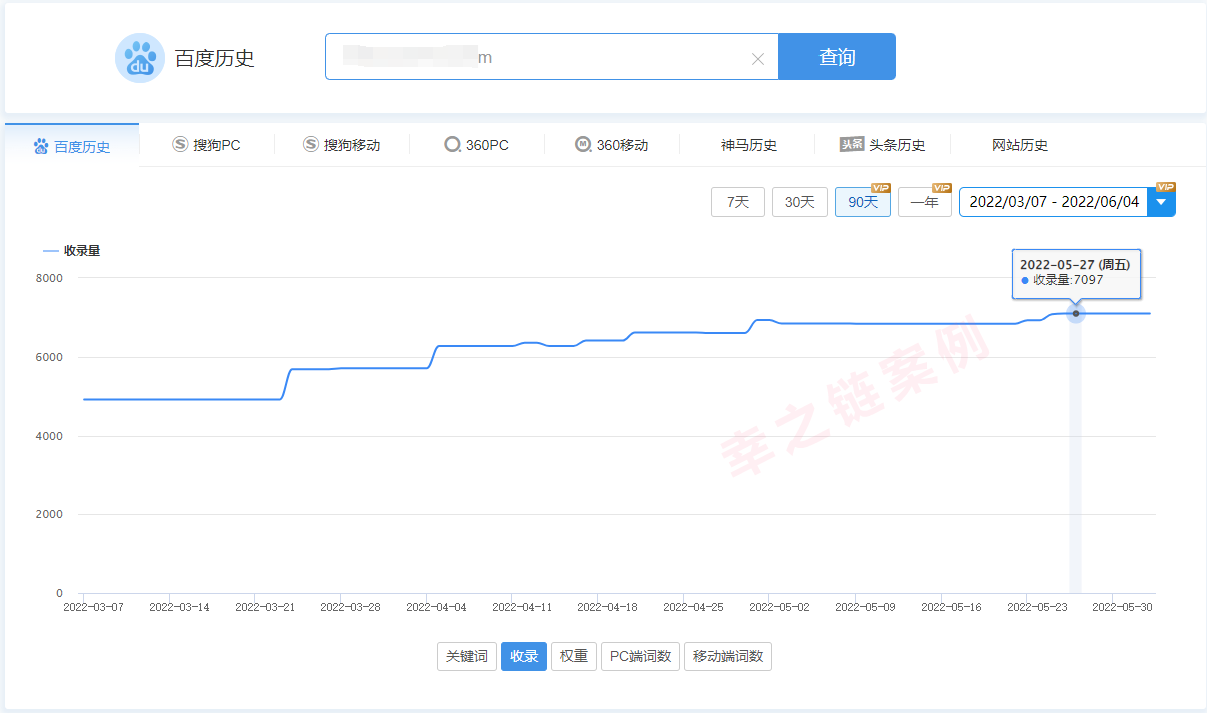Open the 网站历史 tab

[x=1019, y=145]
